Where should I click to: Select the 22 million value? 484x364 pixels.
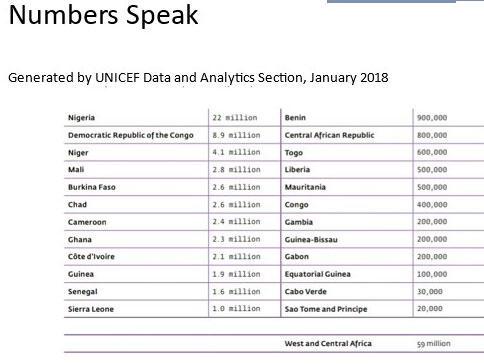coord(235,118)
